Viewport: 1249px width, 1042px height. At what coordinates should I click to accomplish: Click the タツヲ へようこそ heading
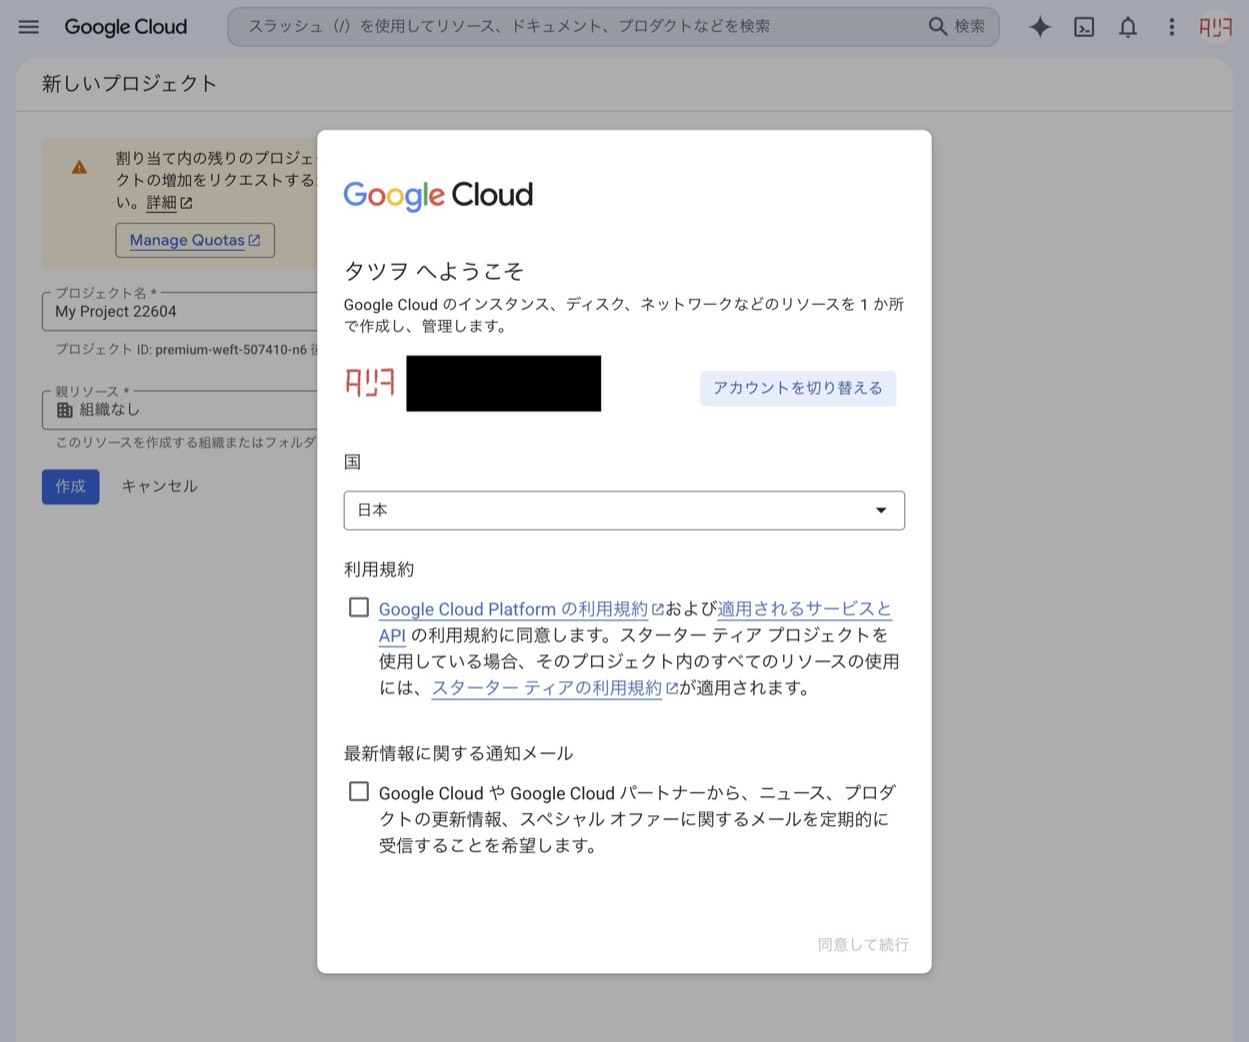434,271
